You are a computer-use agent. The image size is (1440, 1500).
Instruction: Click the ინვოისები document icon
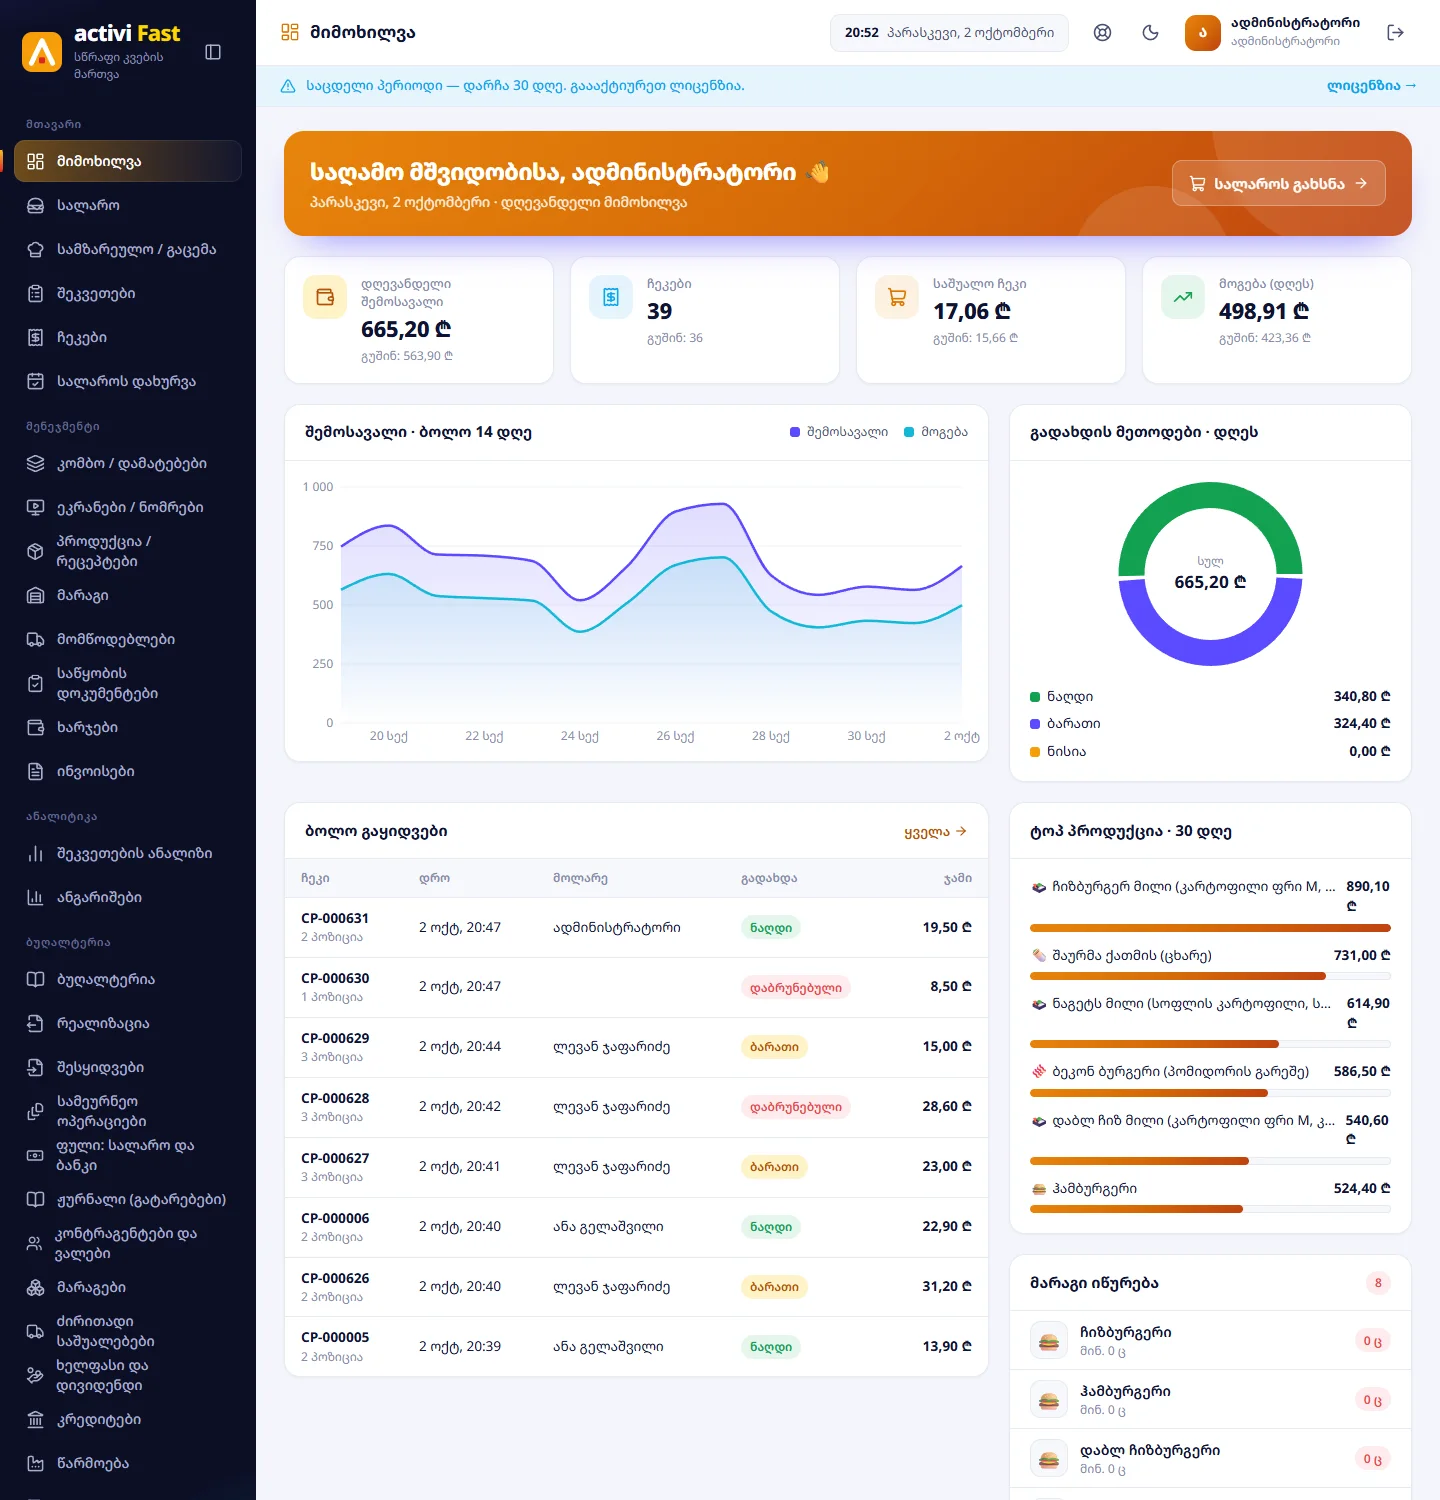point(35,771)
